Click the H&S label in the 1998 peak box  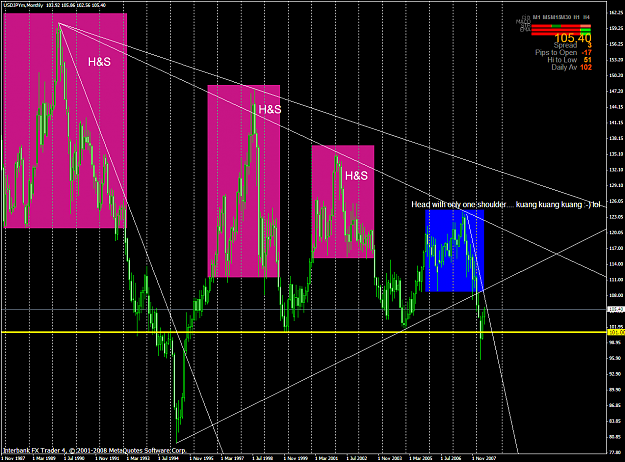(x=270, y=109)
